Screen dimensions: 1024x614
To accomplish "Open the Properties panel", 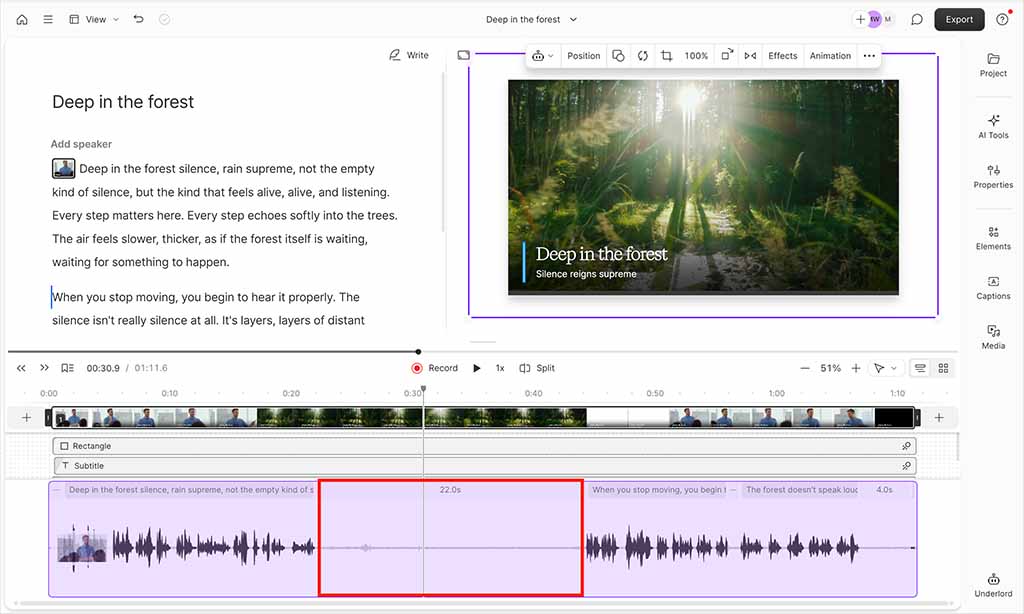I will click(x=992, y=178).
